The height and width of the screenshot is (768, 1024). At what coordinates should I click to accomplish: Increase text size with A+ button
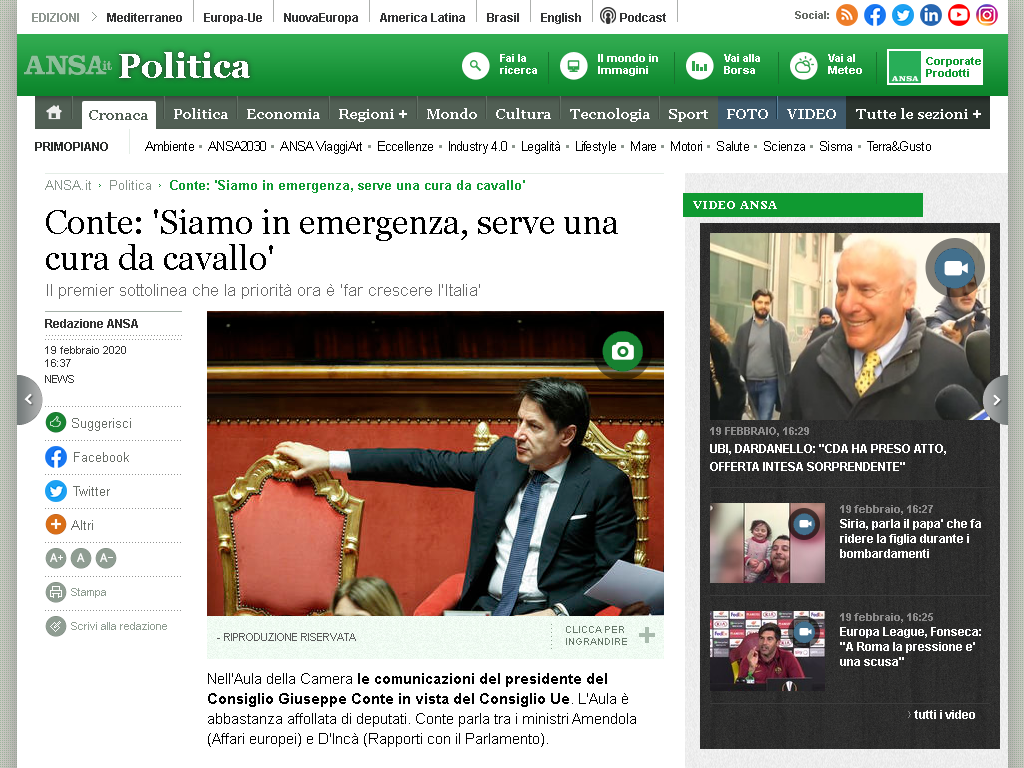(x=56, y=558)
